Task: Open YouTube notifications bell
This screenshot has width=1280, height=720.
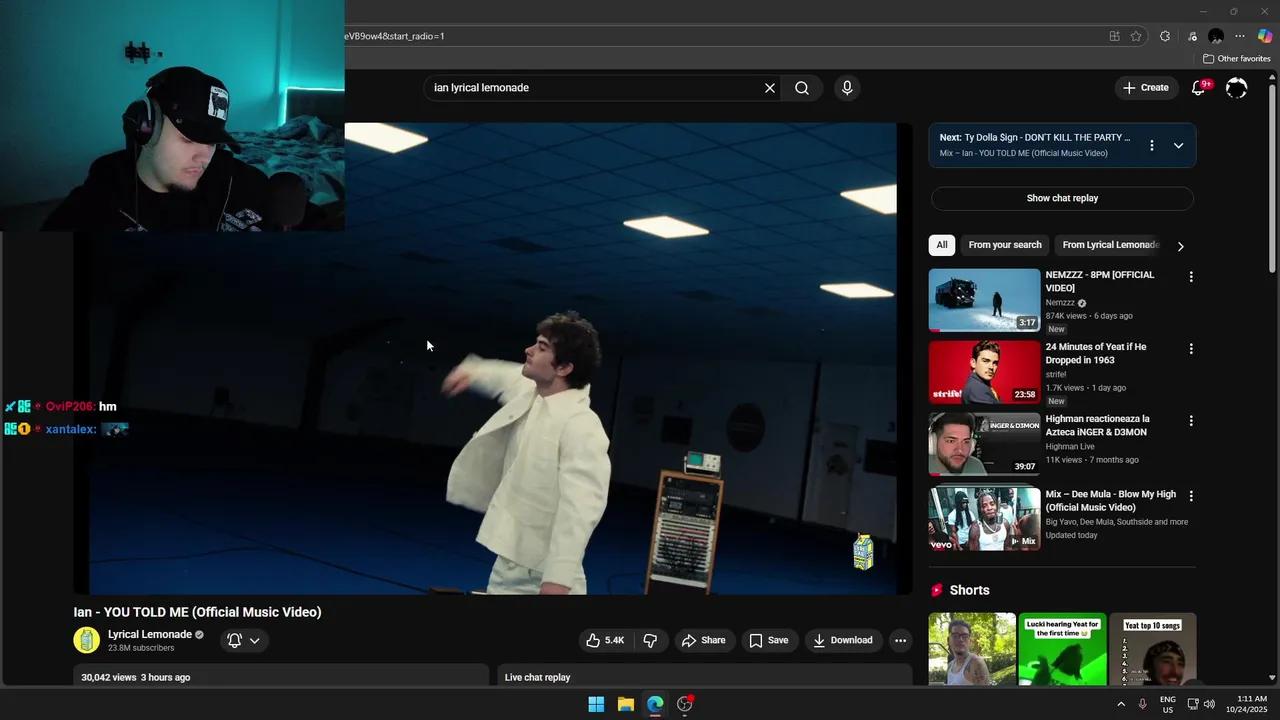Action: 1199,88
